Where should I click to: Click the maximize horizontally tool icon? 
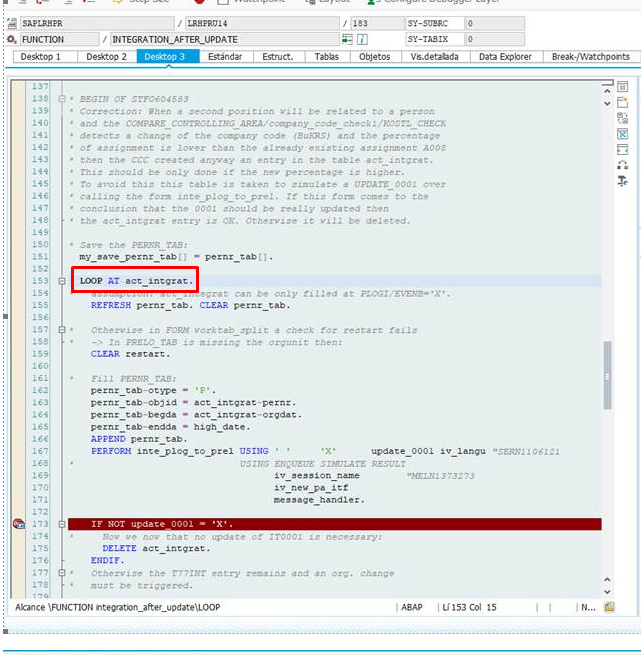pos(623,150)
